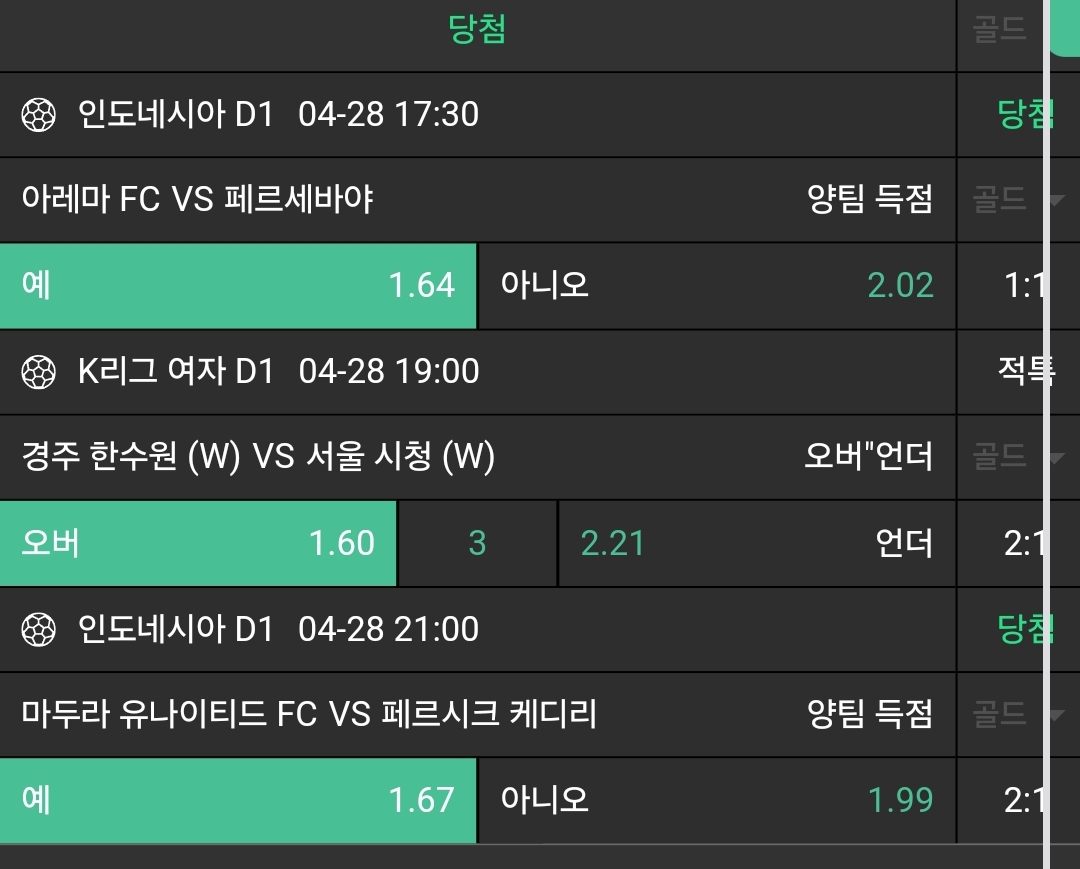The height and width of the screenshot is (869, 1080).
Task: Click 적특 status for K리그 여자 match
Action: 1024,372
